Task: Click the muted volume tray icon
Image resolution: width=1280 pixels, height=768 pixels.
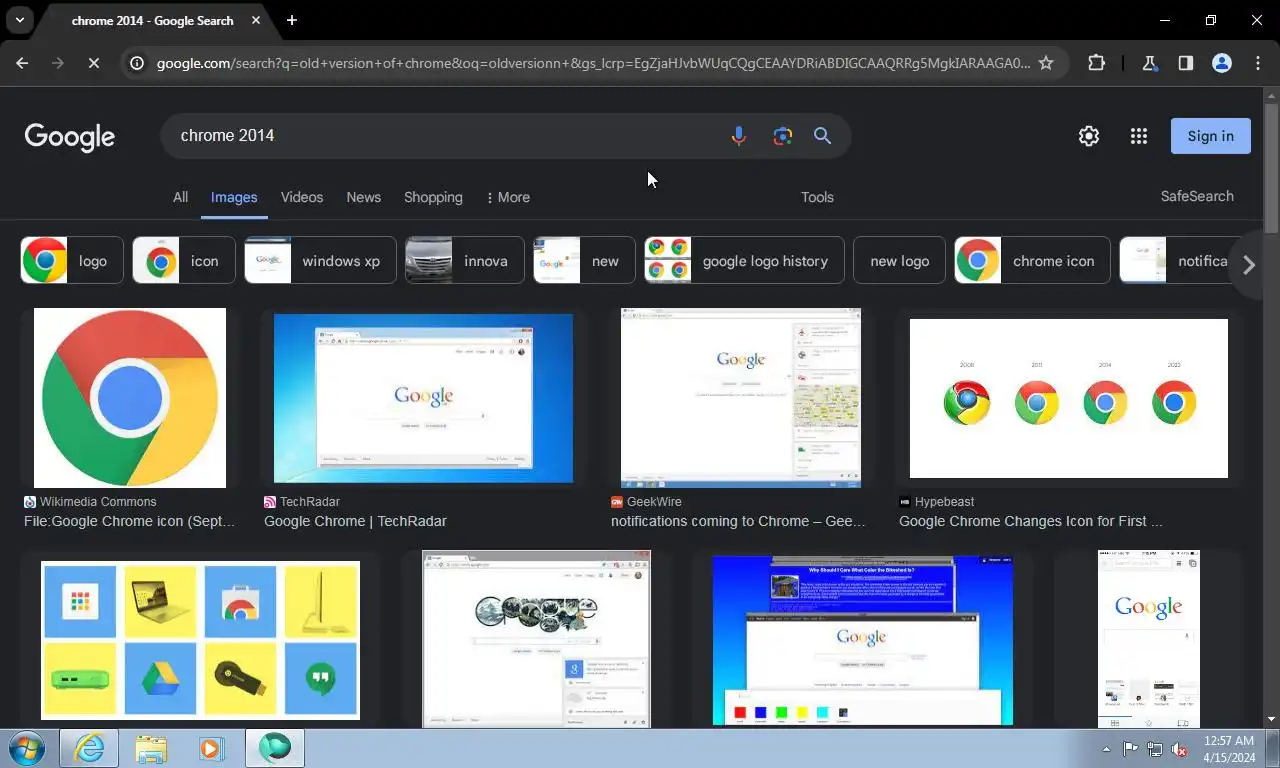Action: click(x=1180, y=748)
